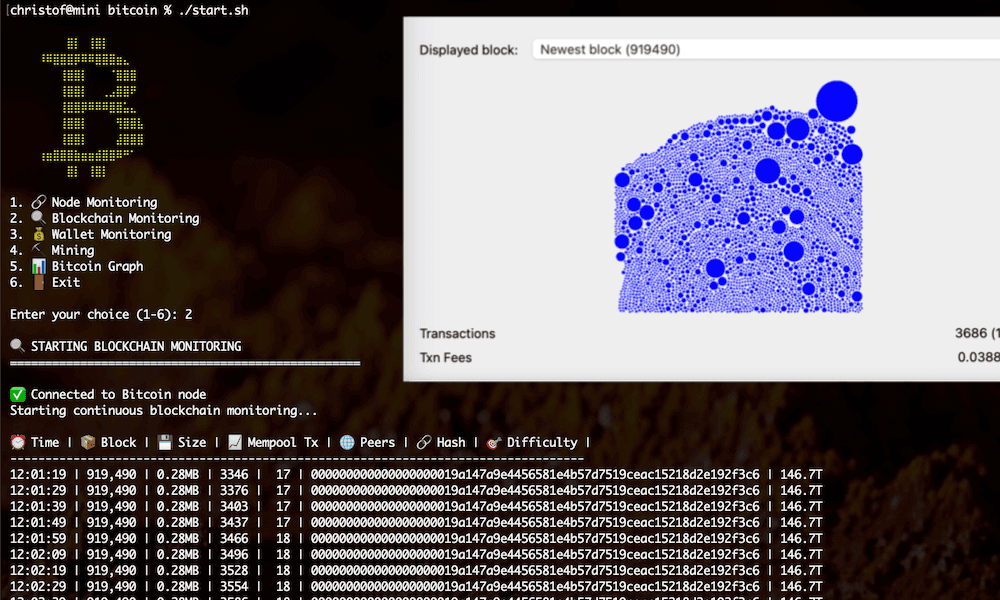Click the pickaxe Mining icon

(x=35, y=250)
